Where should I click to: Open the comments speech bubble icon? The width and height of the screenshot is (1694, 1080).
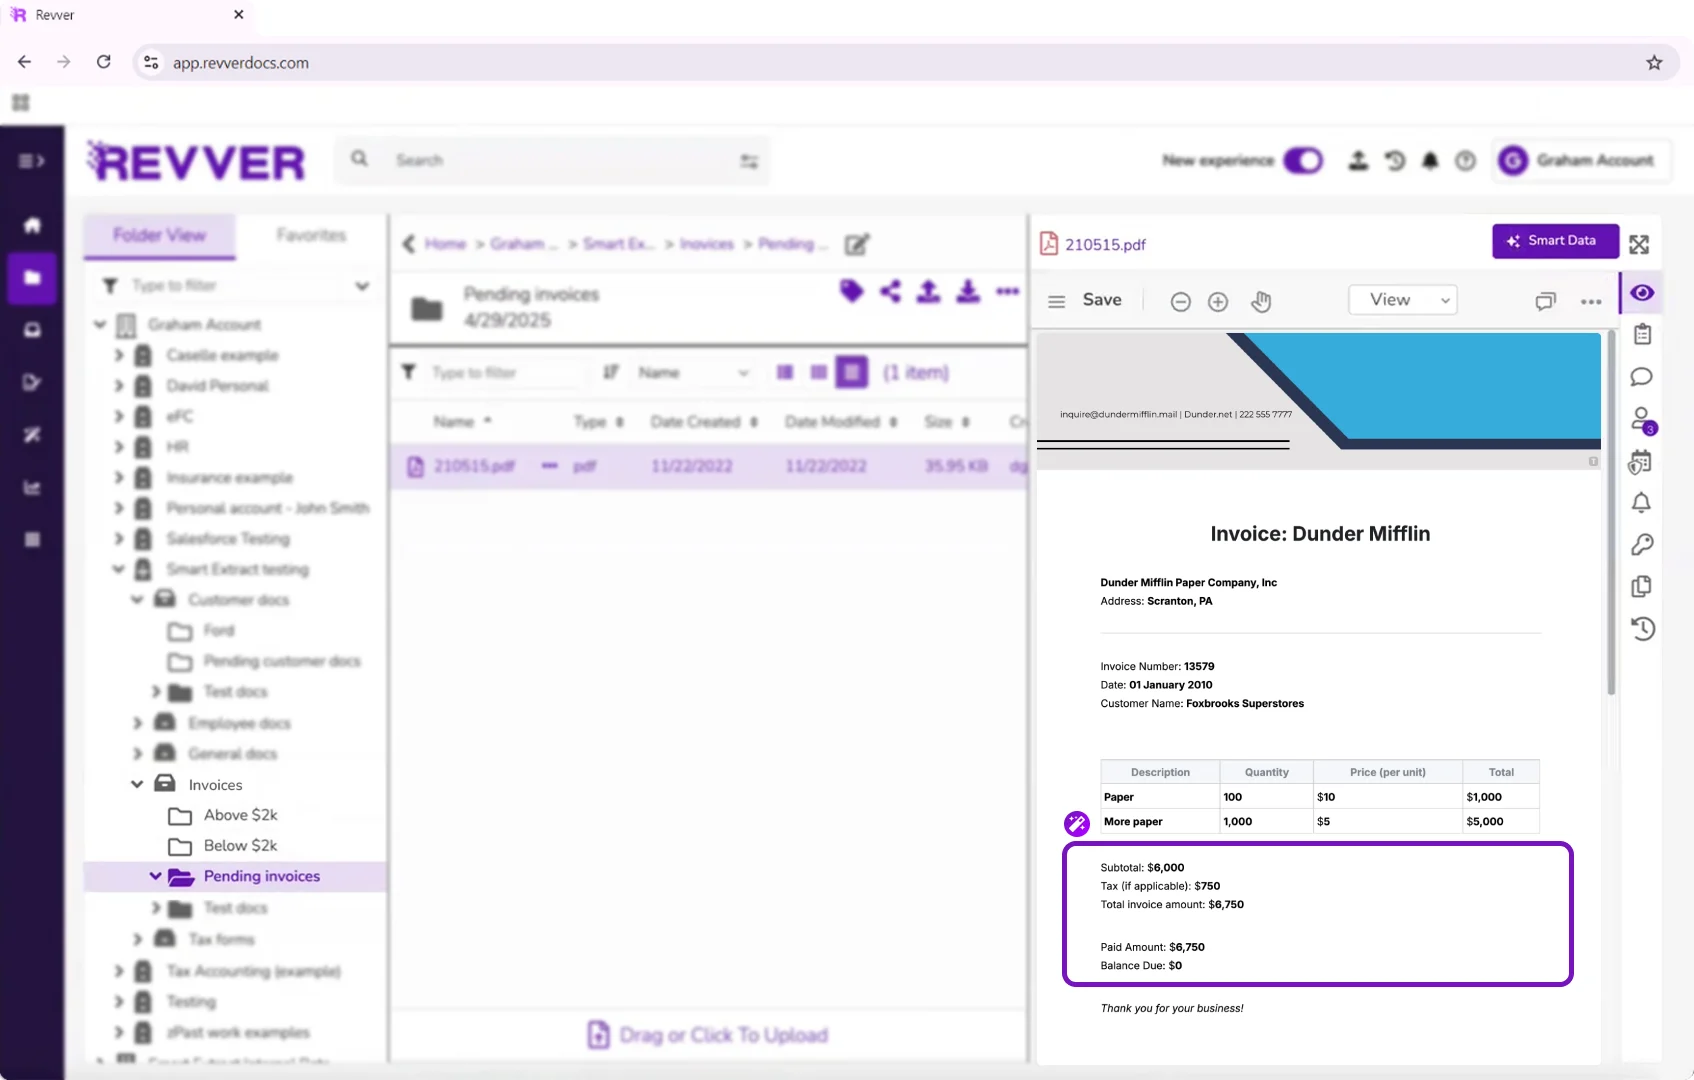click(1641, 377)
